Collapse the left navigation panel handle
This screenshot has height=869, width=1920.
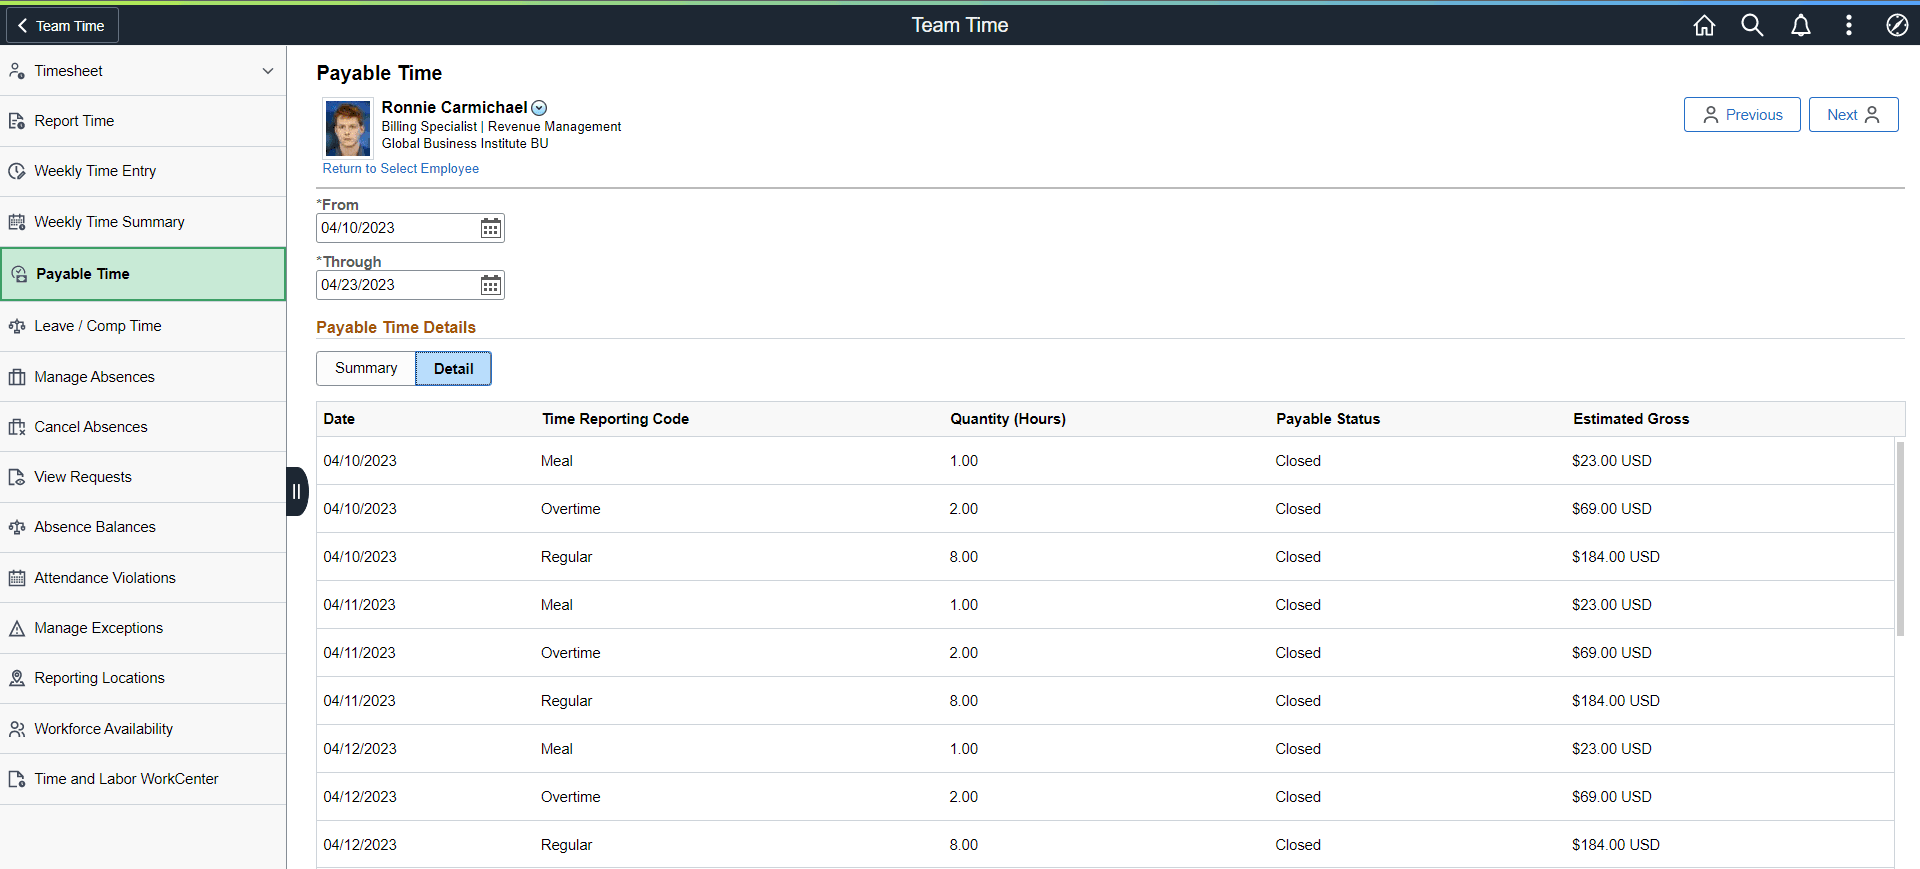(296, 491)
